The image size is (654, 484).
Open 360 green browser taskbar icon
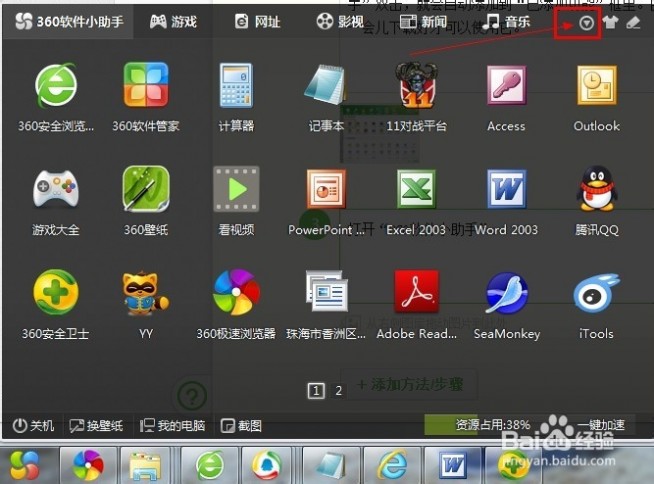point(210,465)
